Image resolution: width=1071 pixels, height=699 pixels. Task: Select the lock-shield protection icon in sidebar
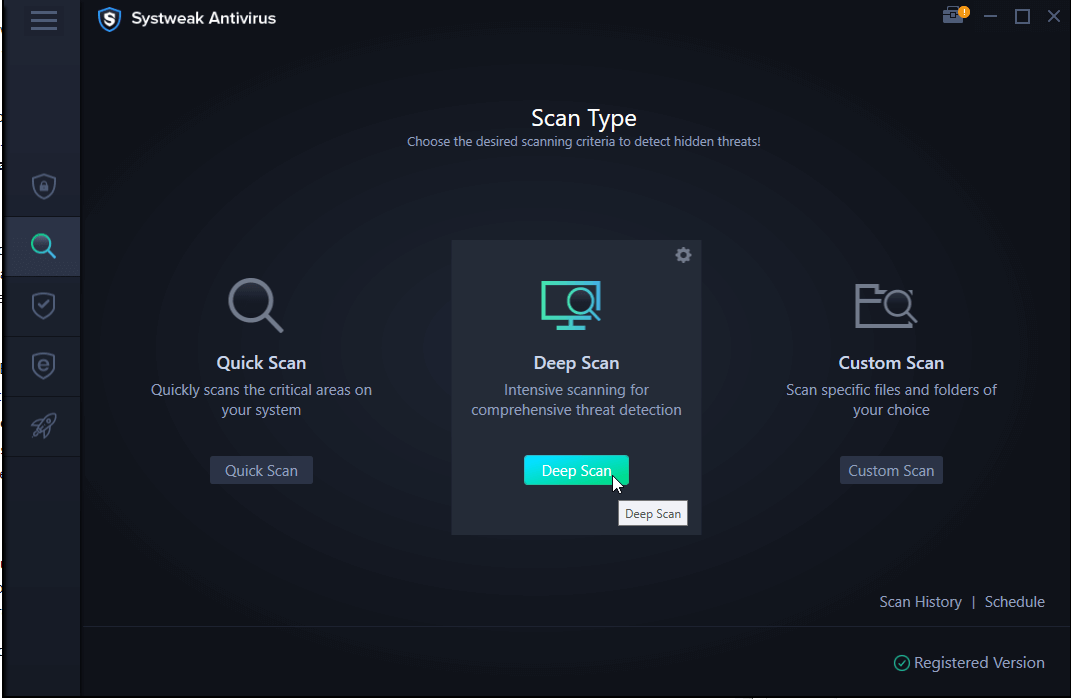pos(43,186)
